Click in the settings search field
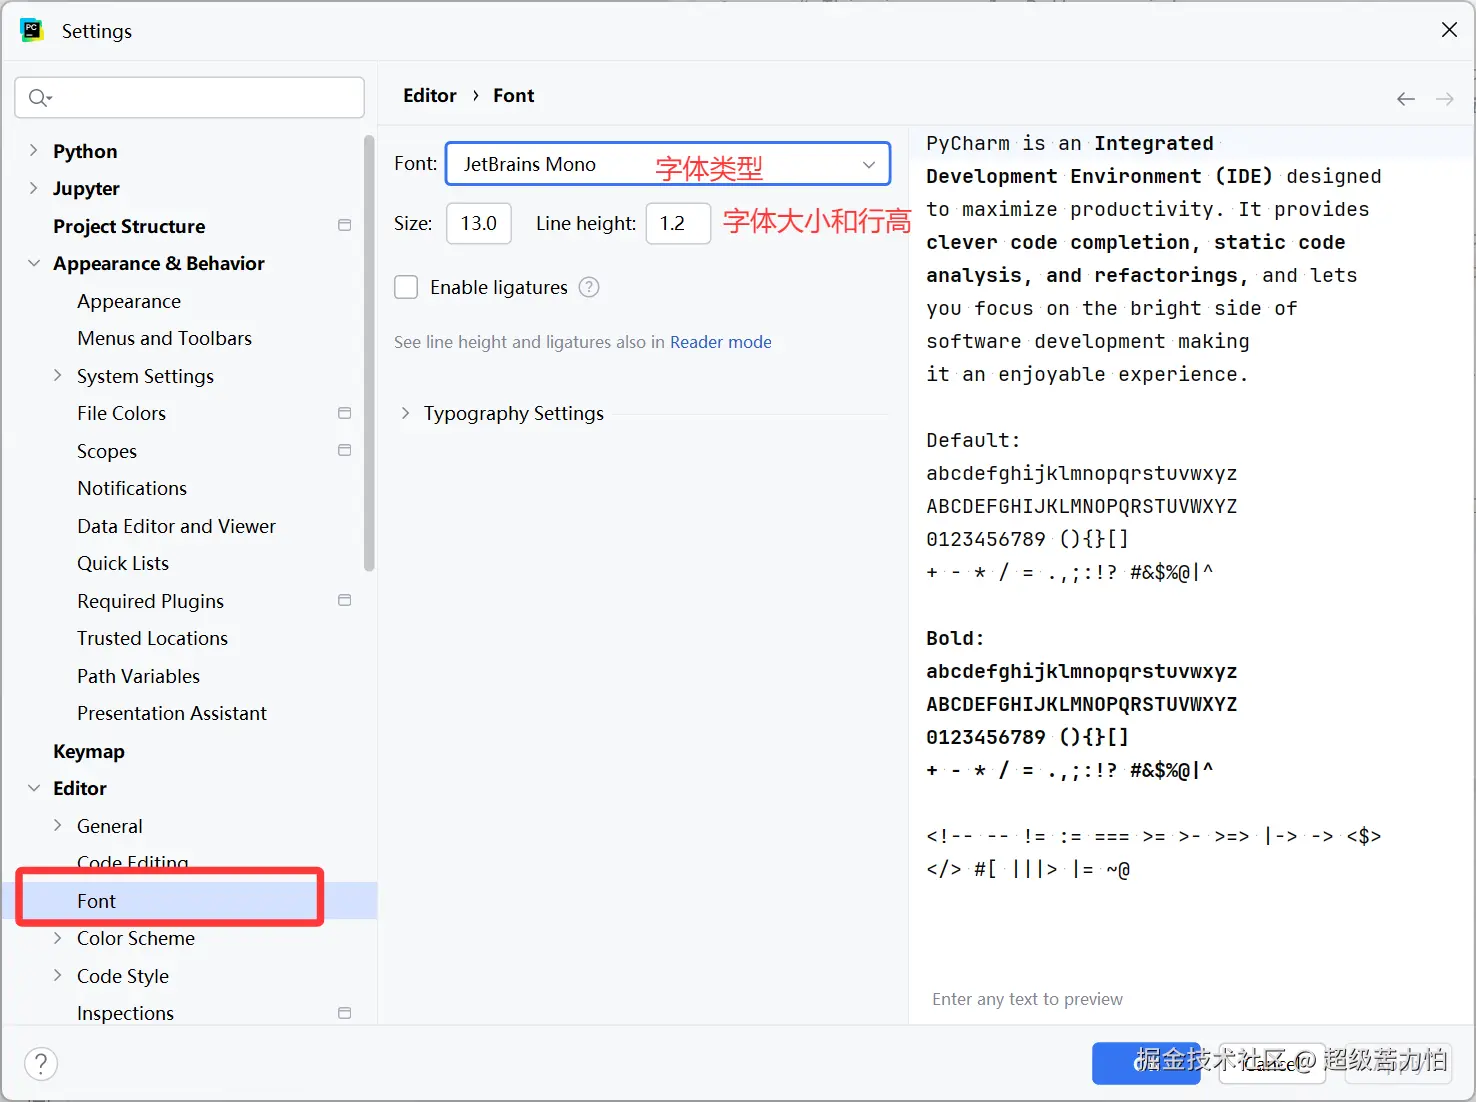This screenshot has width=1476, height=1102. click(x=189, y=97)
